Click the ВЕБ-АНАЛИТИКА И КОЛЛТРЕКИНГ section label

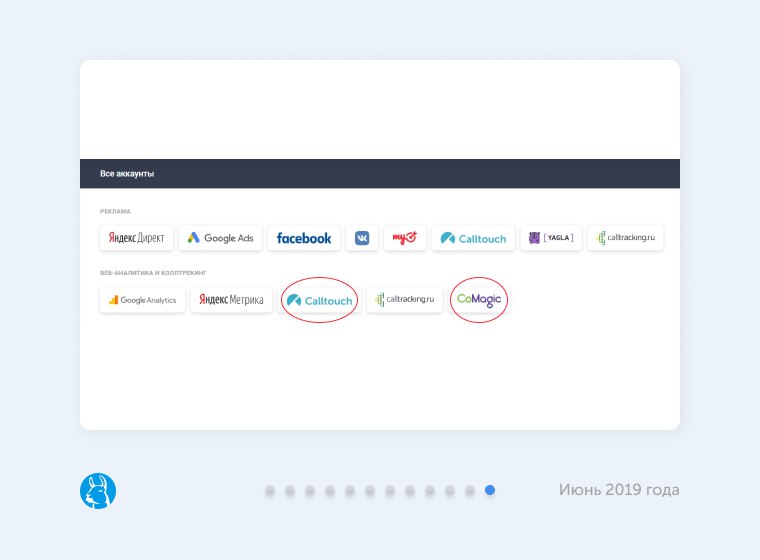[153, 273]
